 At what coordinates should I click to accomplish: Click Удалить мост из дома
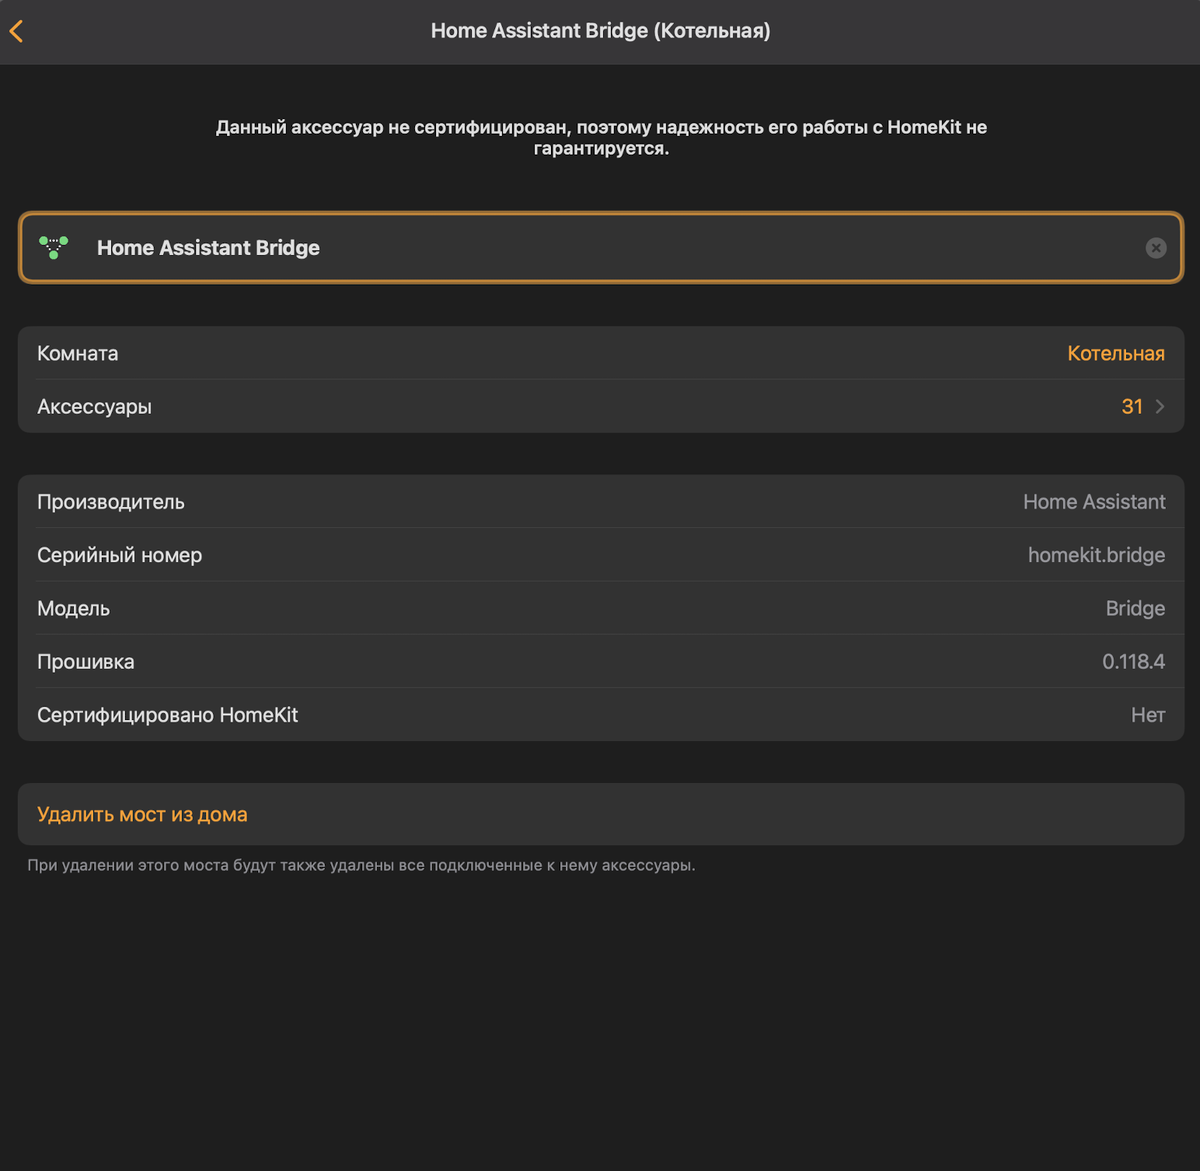point(142,814)
